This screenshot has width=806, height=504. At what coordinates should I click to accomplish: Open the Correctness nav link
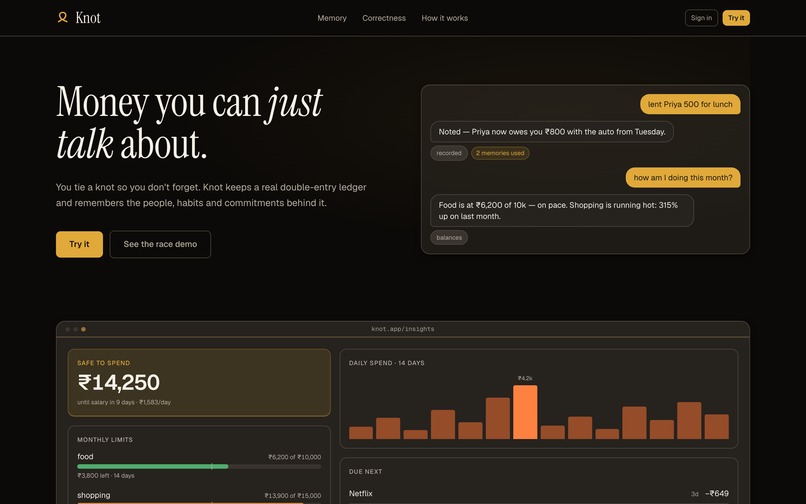coord(384,18)
